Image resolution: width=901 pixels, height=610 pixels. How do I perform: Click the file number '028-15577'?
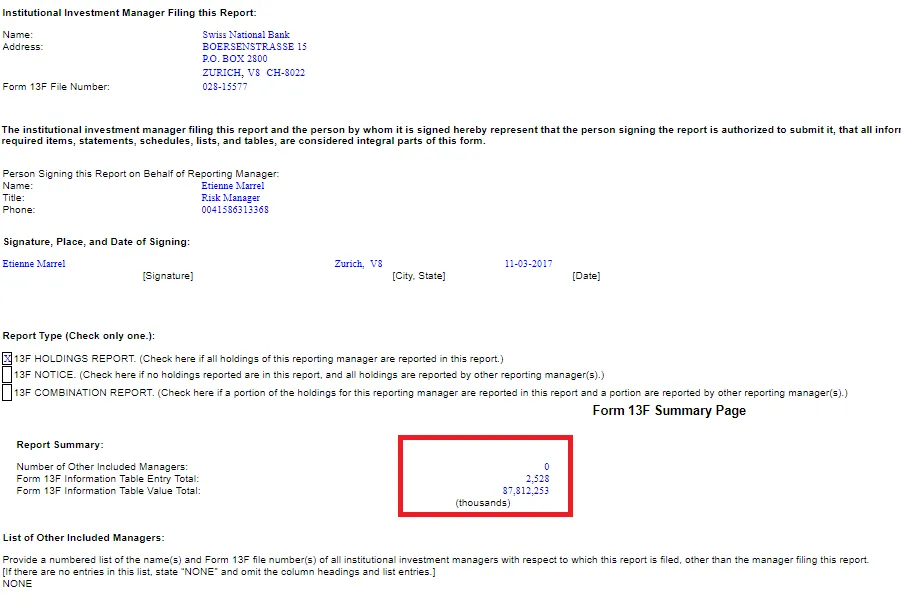pyautogui.click(x=225, y=87)
